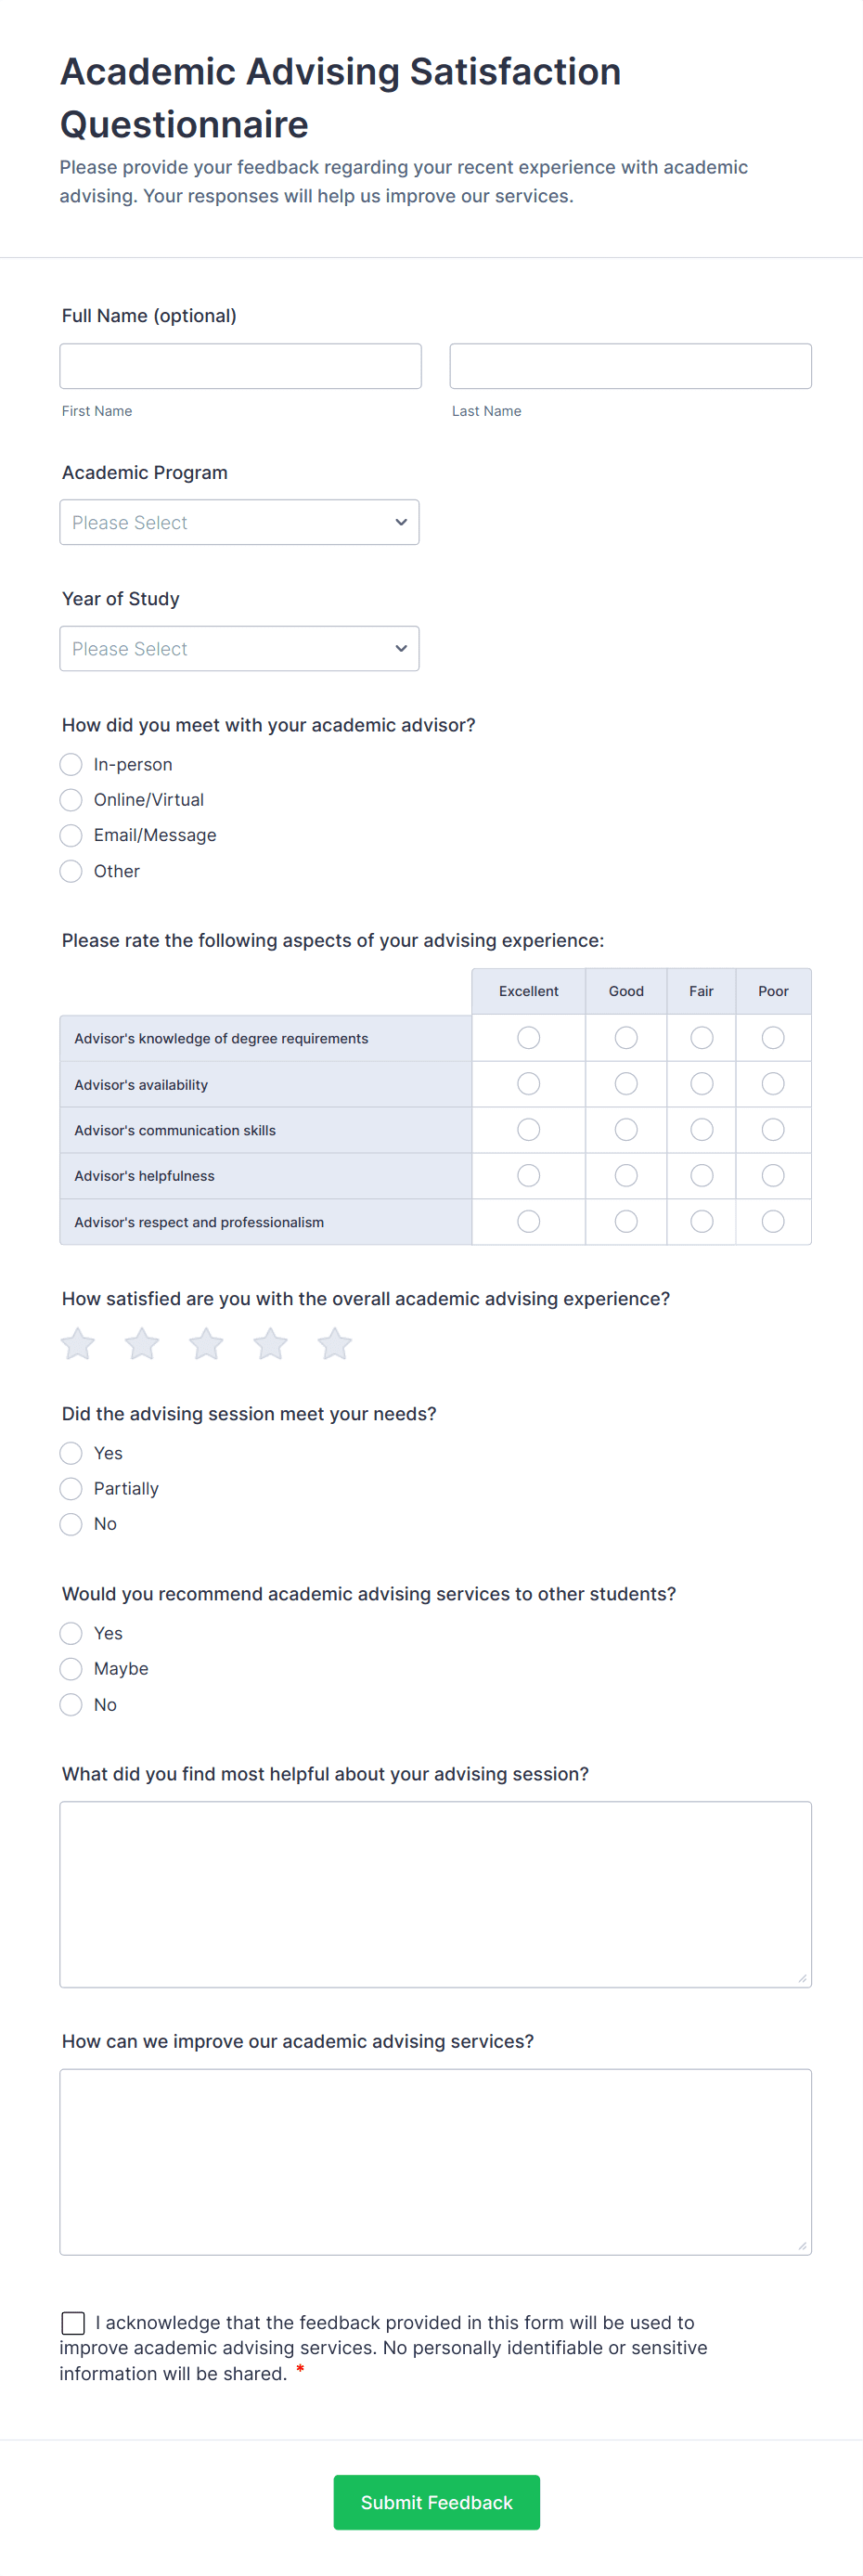This screenshot has height=2576, width=863.
Task: Select the first star rating
Action: pyautogui.click(x=77, y=1344)
